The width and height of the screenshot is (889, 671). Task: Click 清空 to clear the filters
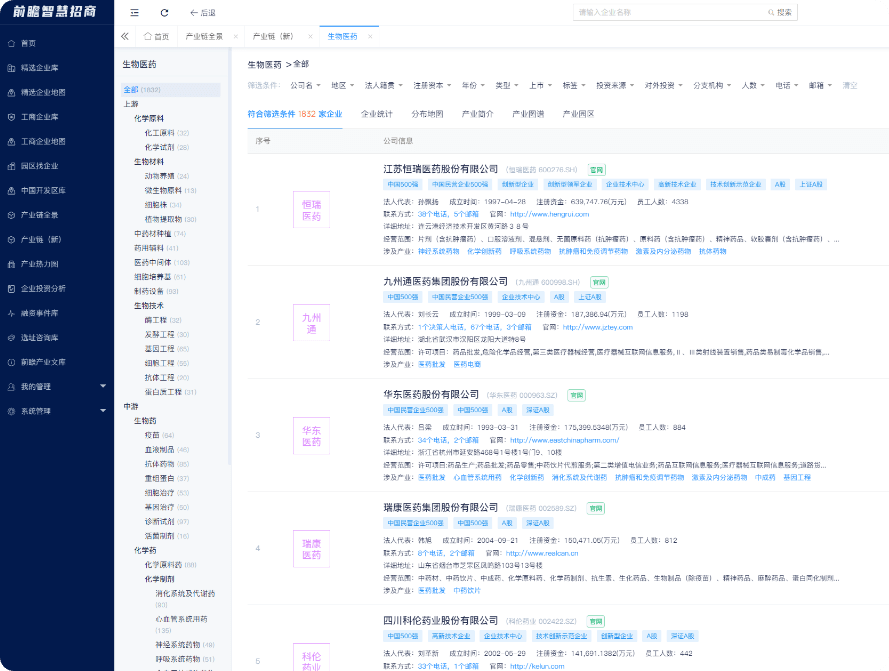pos(849,86)
